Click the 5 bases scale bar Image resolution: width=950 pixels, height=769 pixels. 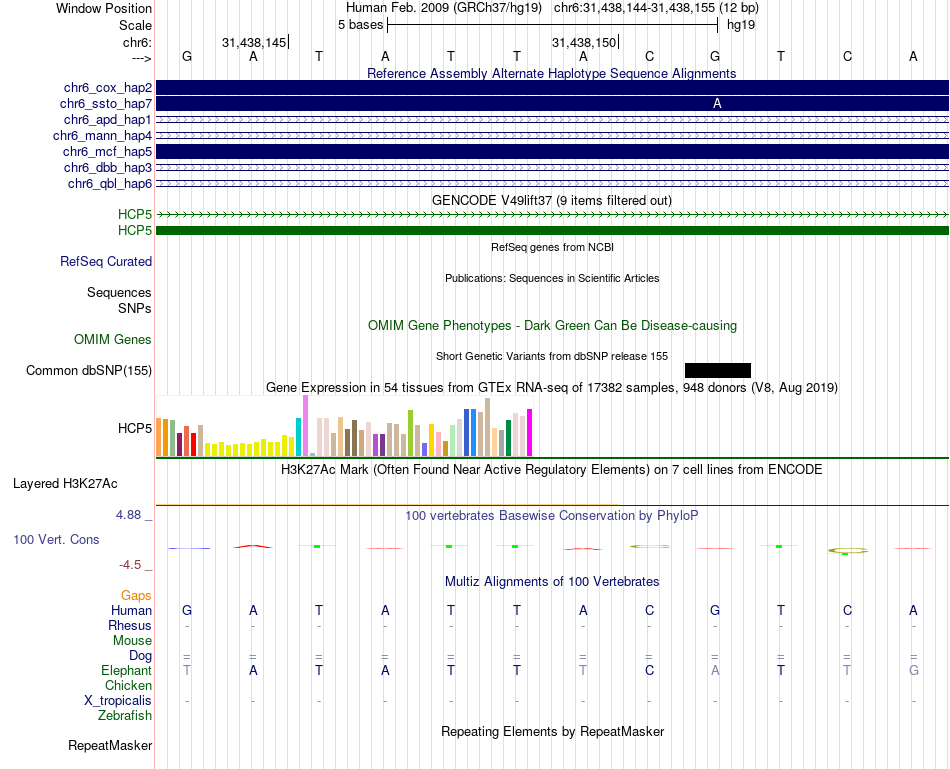tap(553, 25)
